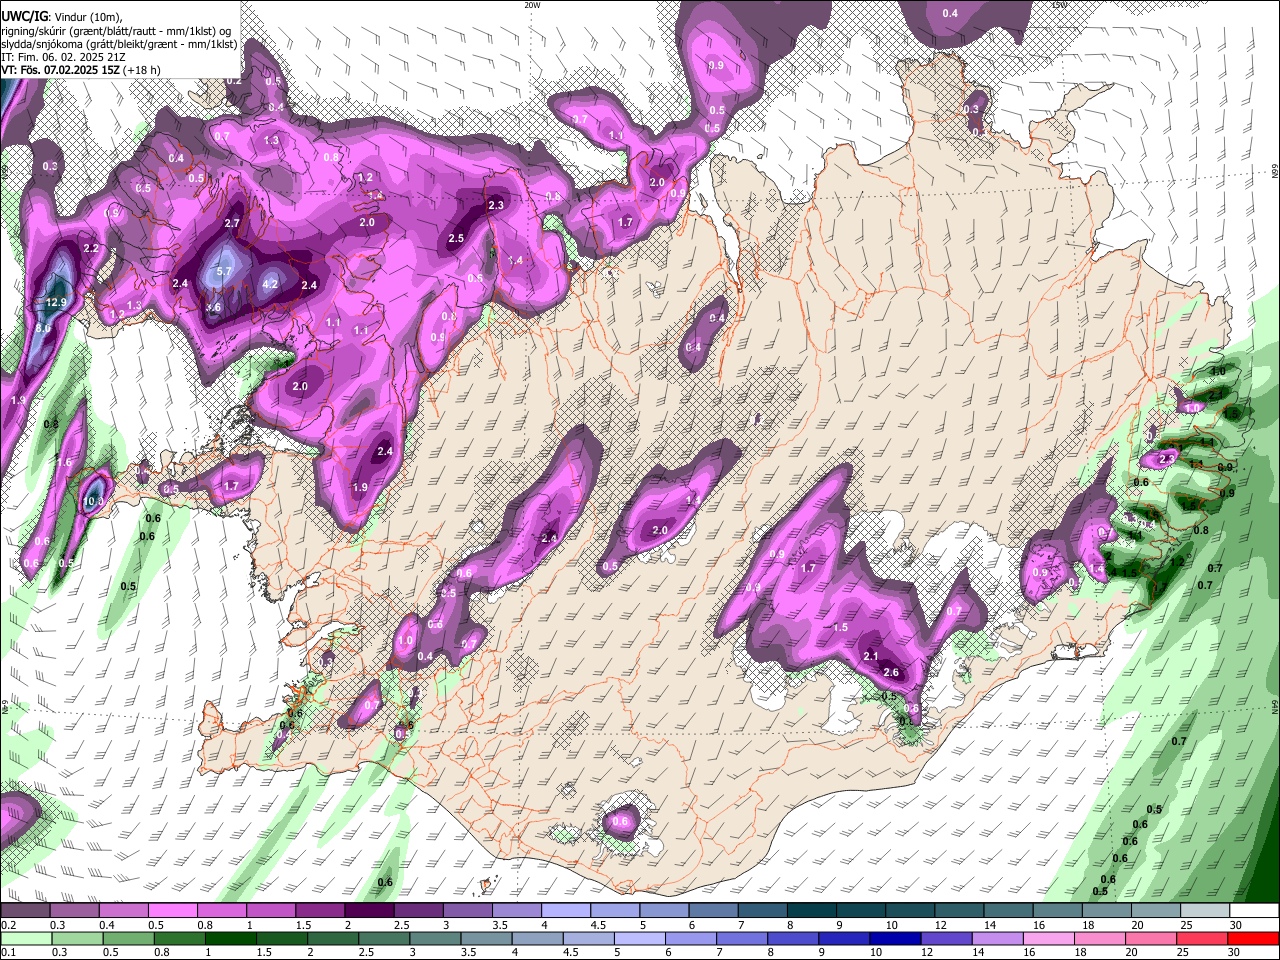Screen dimensions: 1280x960
Task: Click the 'IT: Fim. 06. 02. 2025 21Z' line
Action: [63, 57]
